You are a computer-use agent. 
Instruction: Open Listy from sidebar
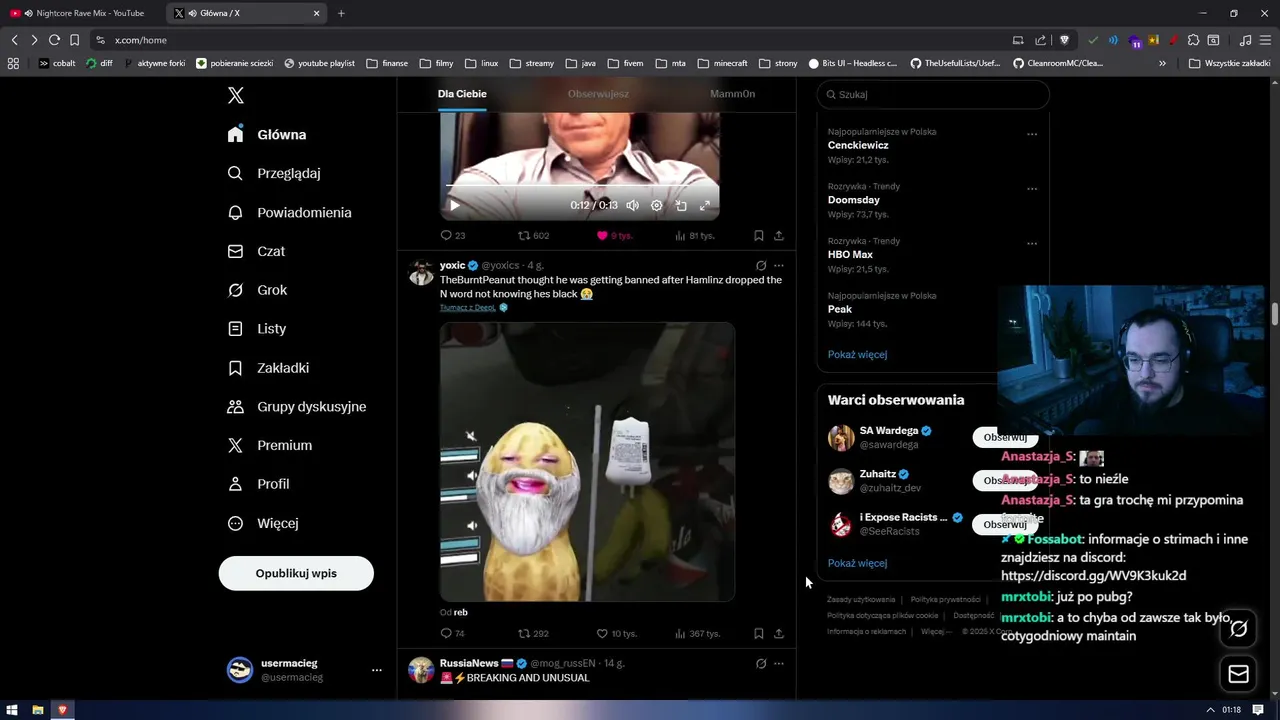[x=257, y=328]
